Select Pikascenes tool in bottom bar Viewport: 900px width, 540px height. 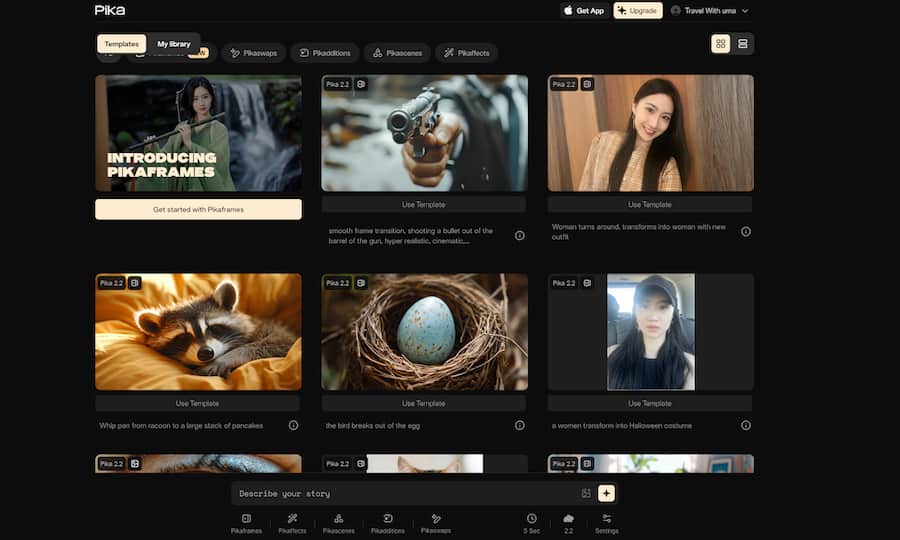[x=339, y=523]
